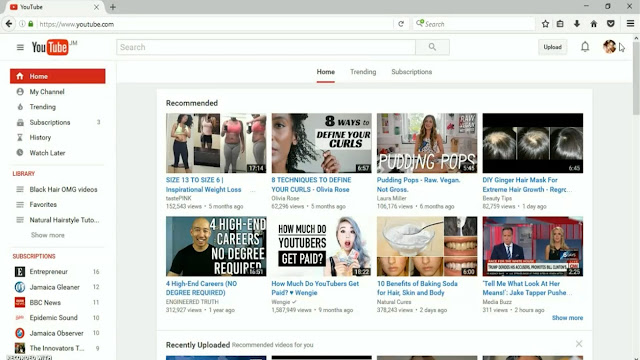Open the browser downloads arrow
Viewport: 640px width, 360px height.
tap(577, 24)
